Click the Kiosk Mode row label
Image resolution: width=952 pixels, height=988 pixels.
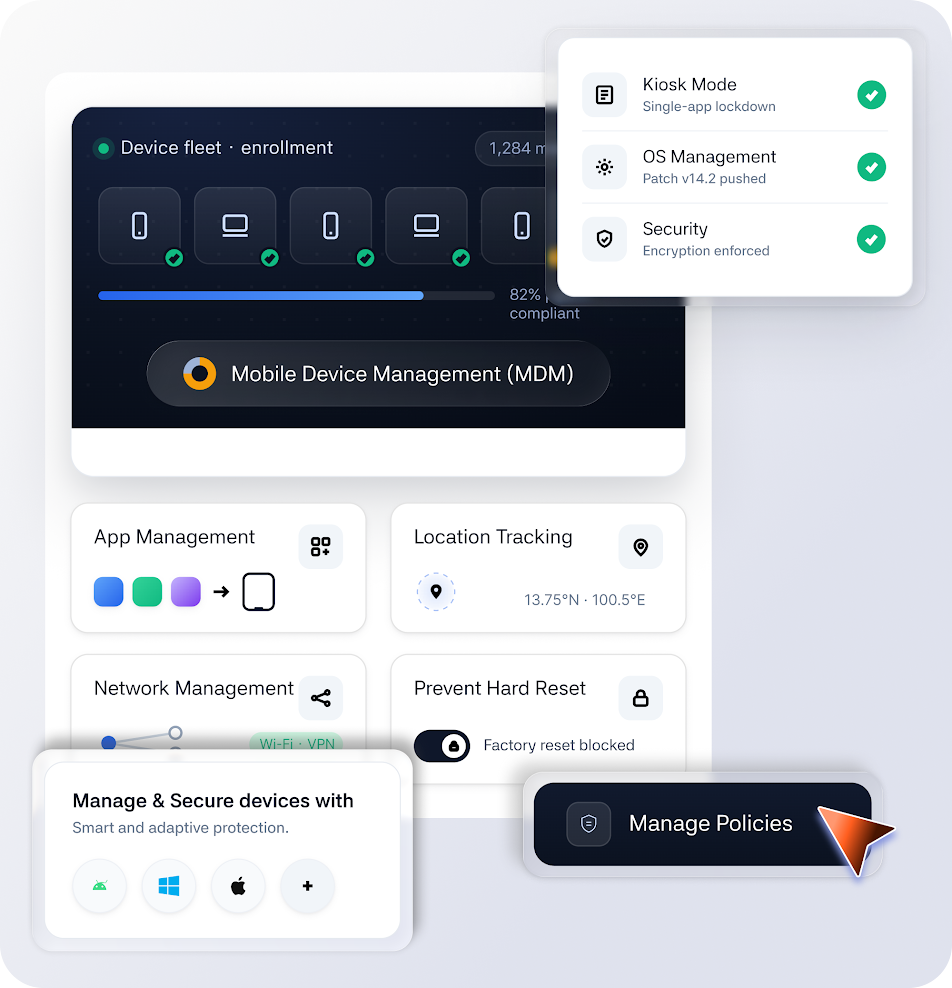[x=690, y=84]
